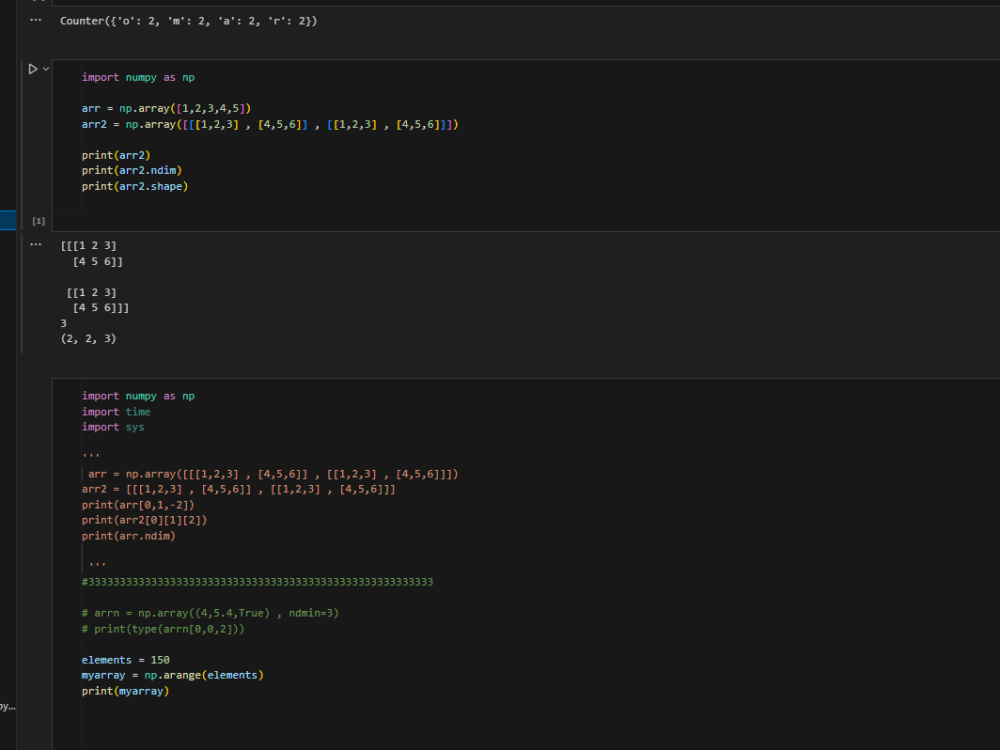
Task: Click the last output row '[4 5 6]]]'
Action: click(x=101, y=308)
